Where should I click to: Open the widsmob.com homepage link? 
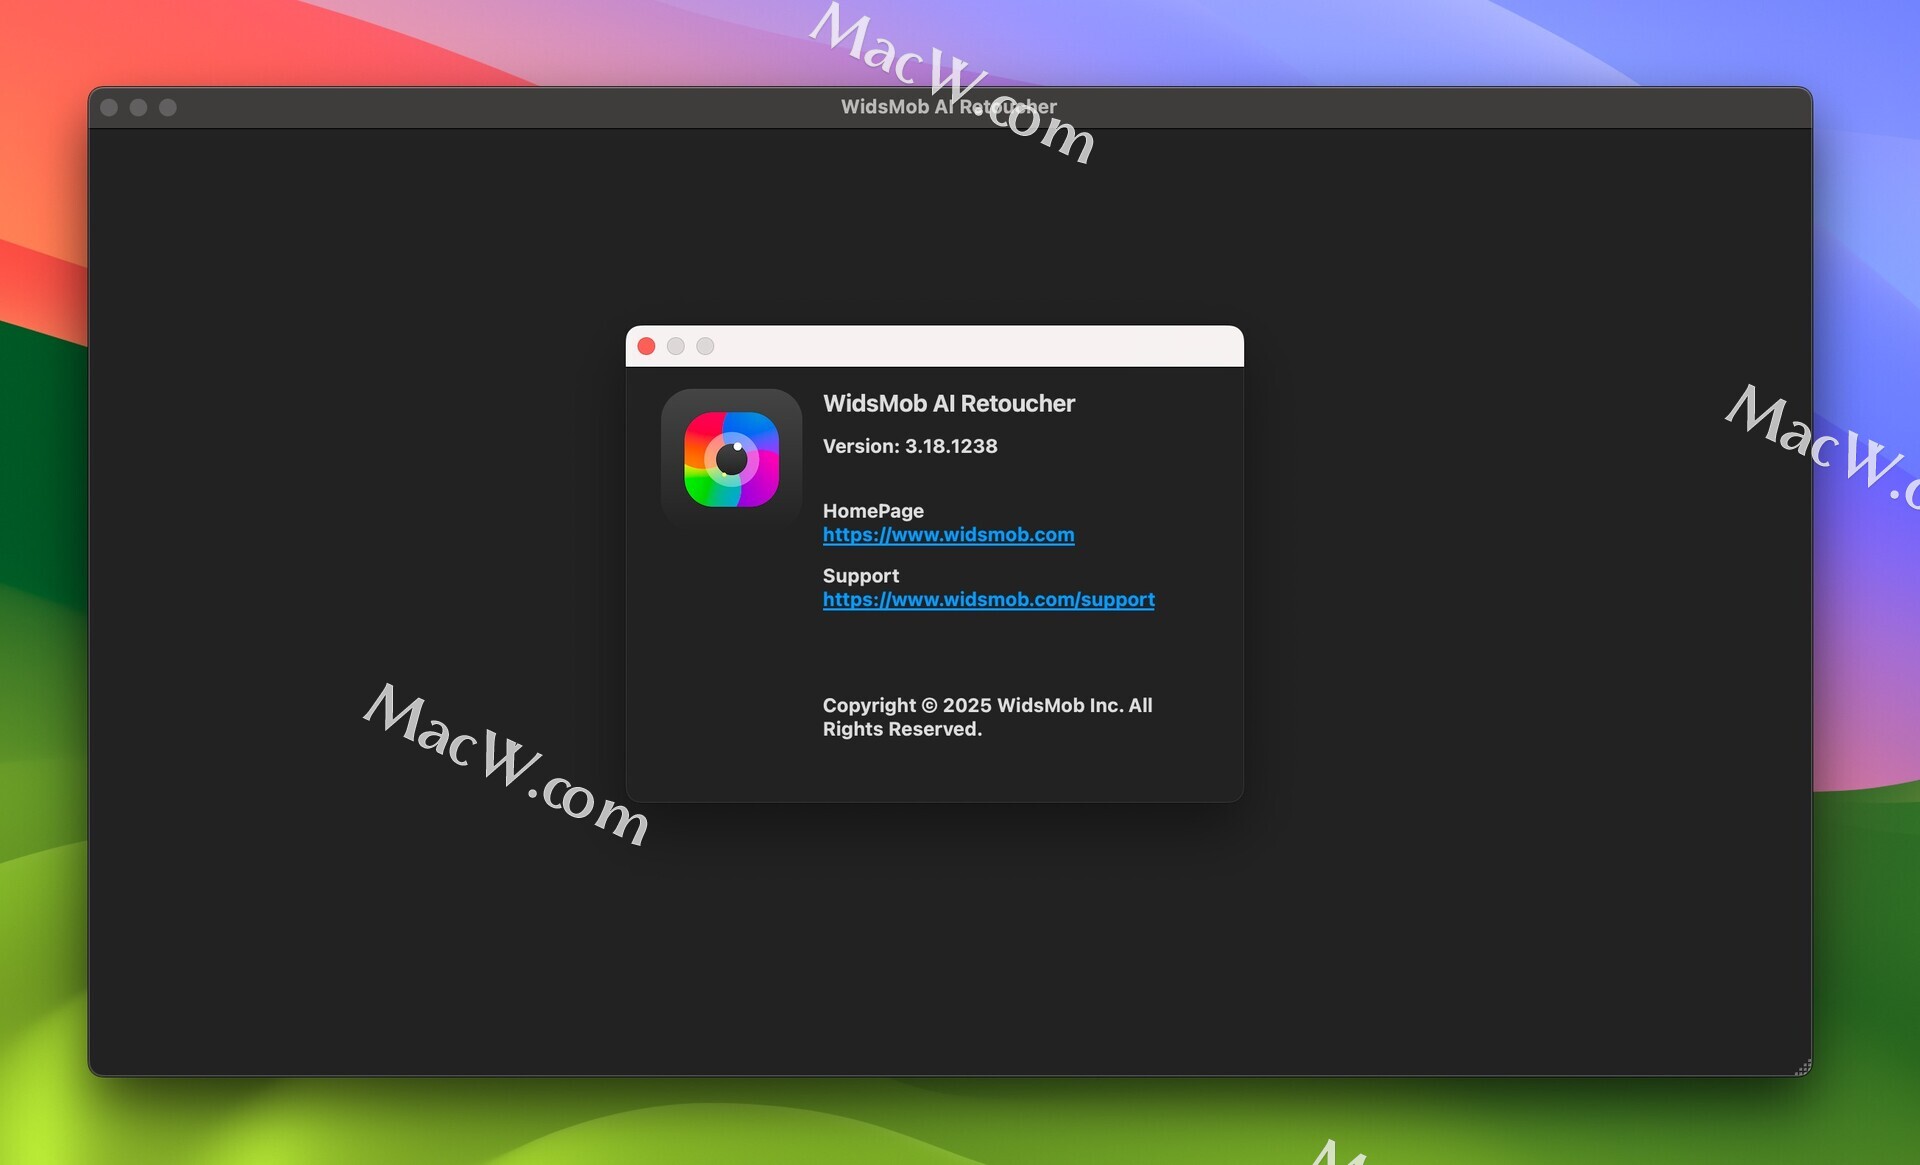coord(948,535)
